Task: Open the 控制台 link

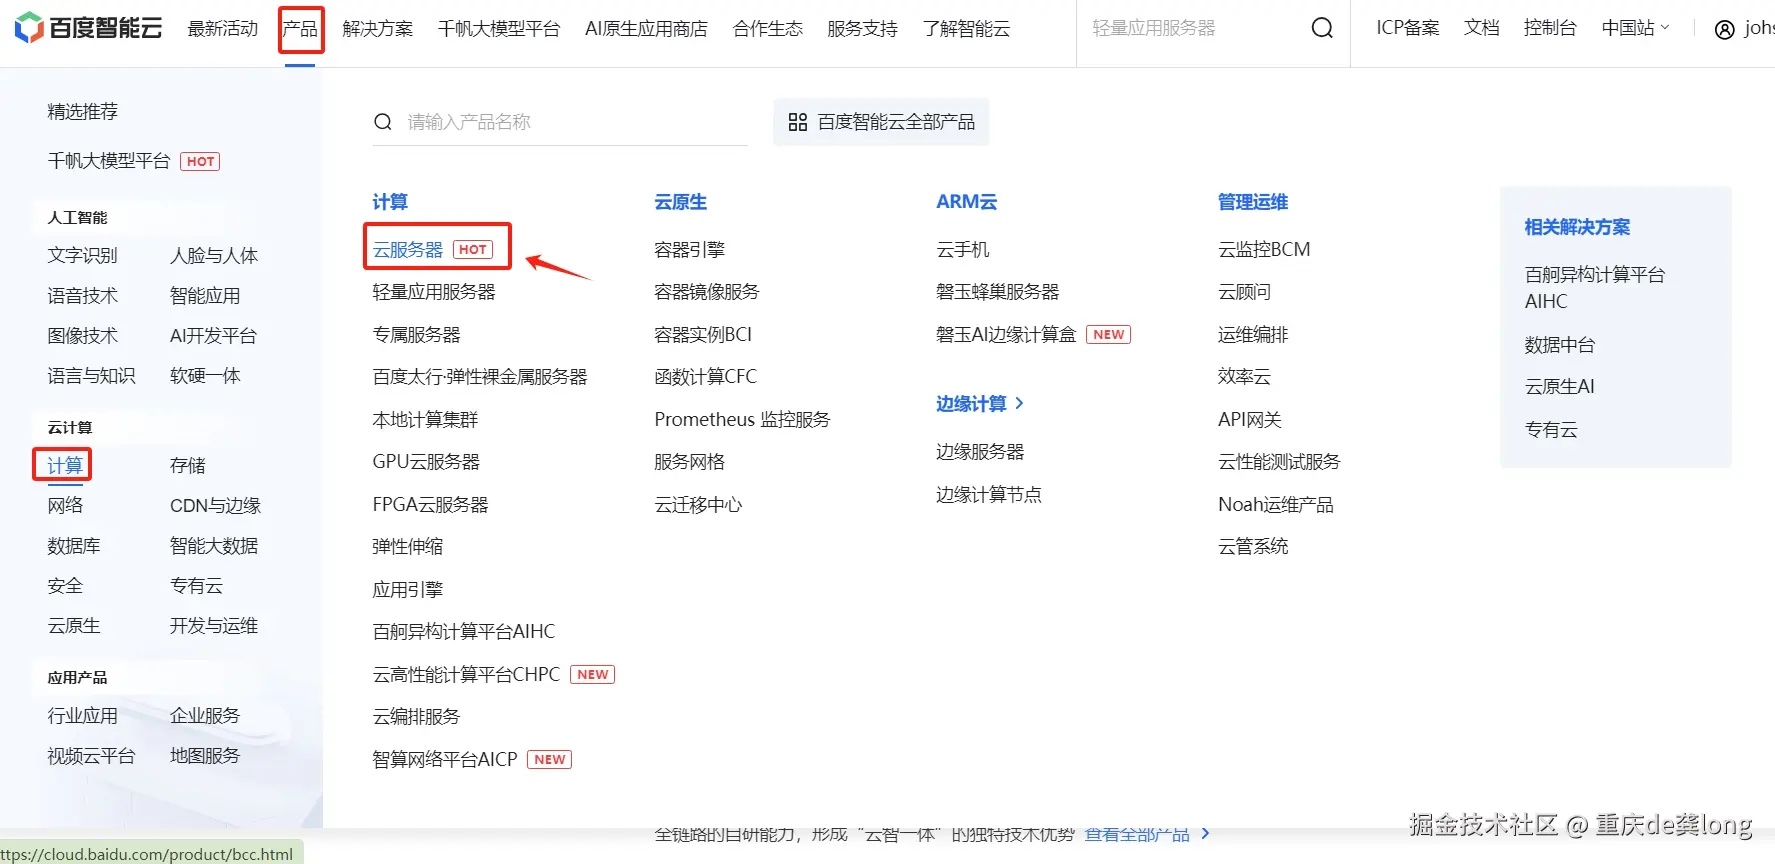Action: click(x=1550, y=28)
